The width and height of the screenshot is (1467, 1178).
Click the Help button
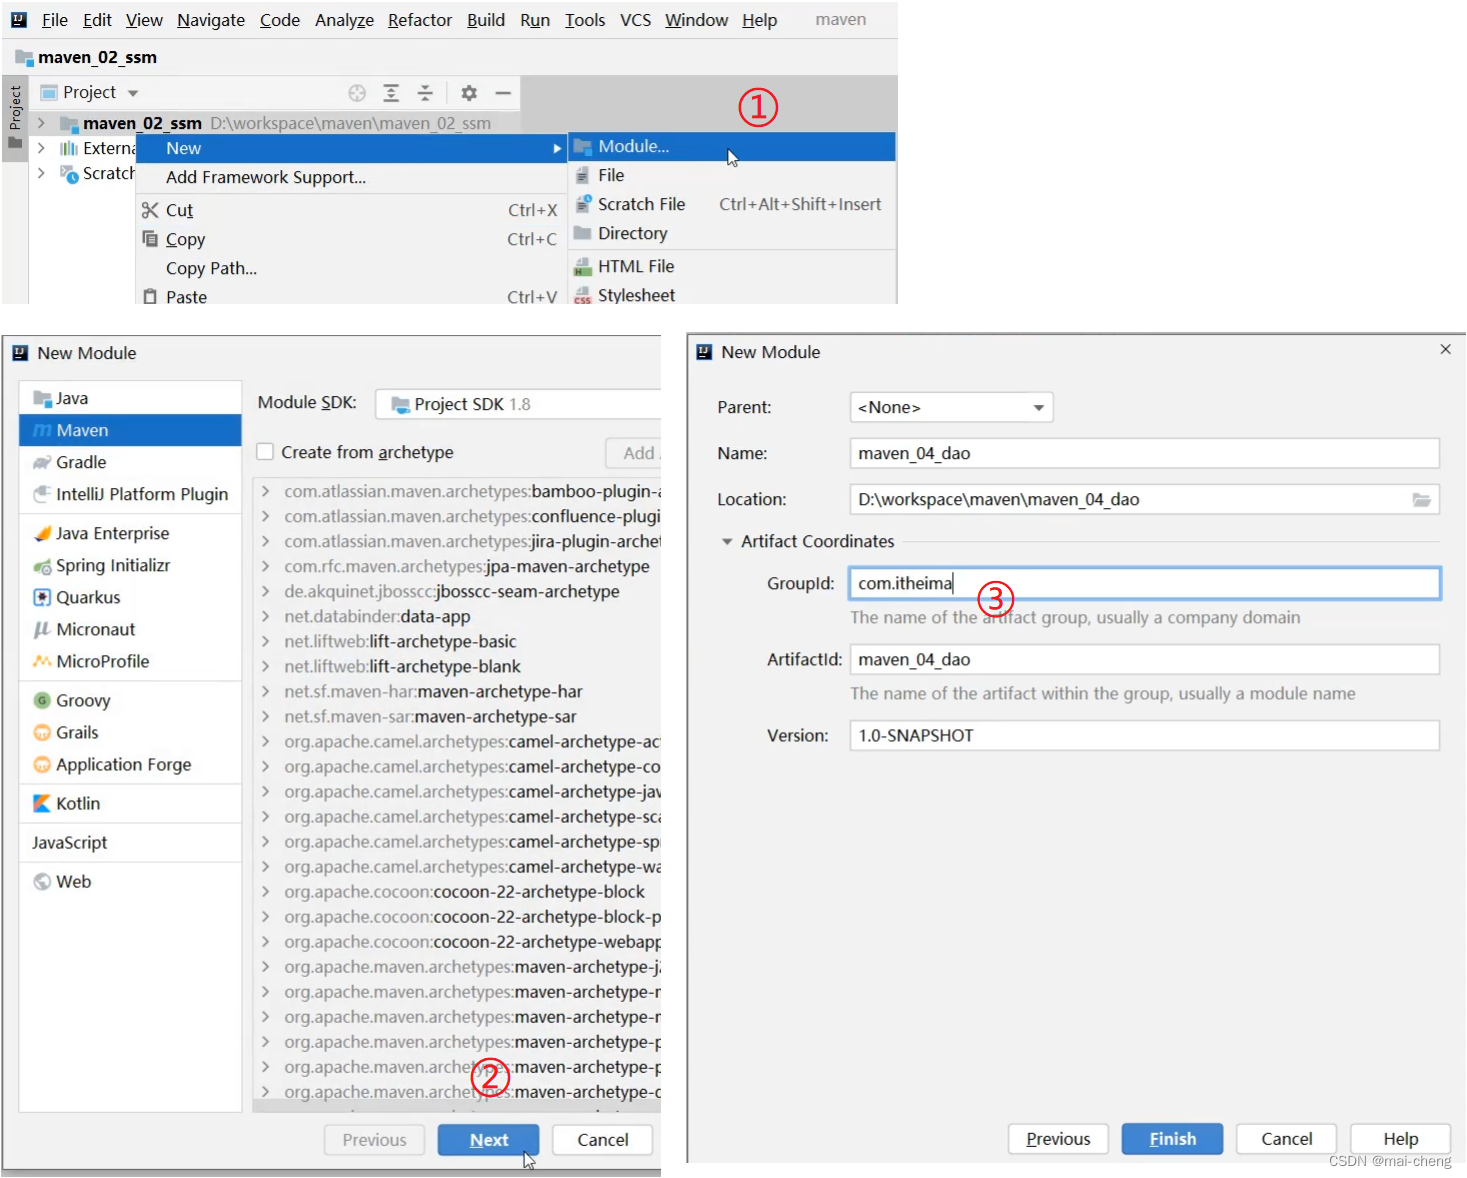click(1401, 1139)
